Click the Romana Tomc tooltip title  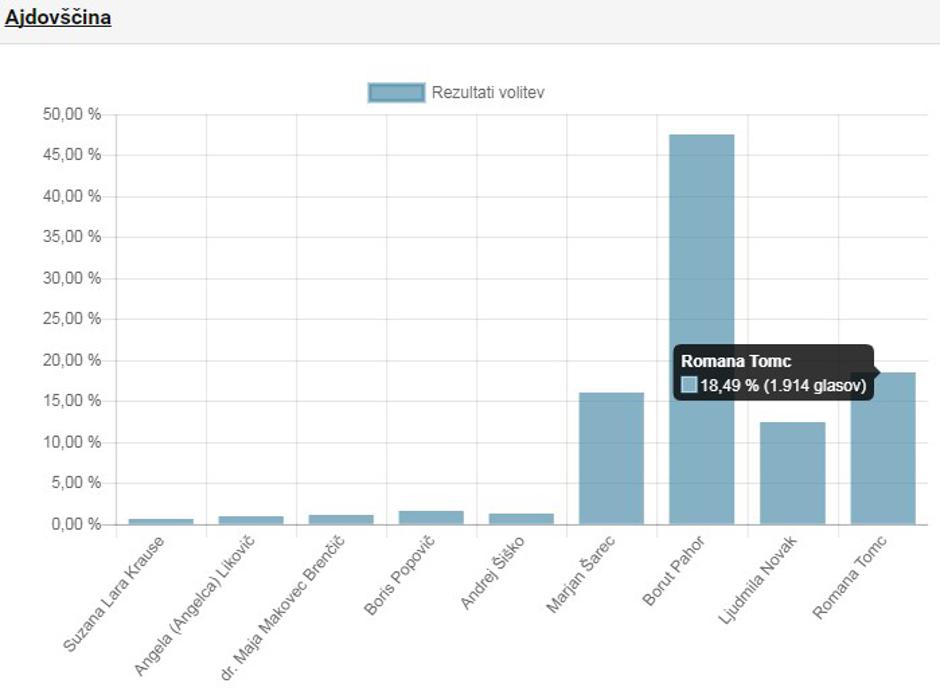coord(736,362)
